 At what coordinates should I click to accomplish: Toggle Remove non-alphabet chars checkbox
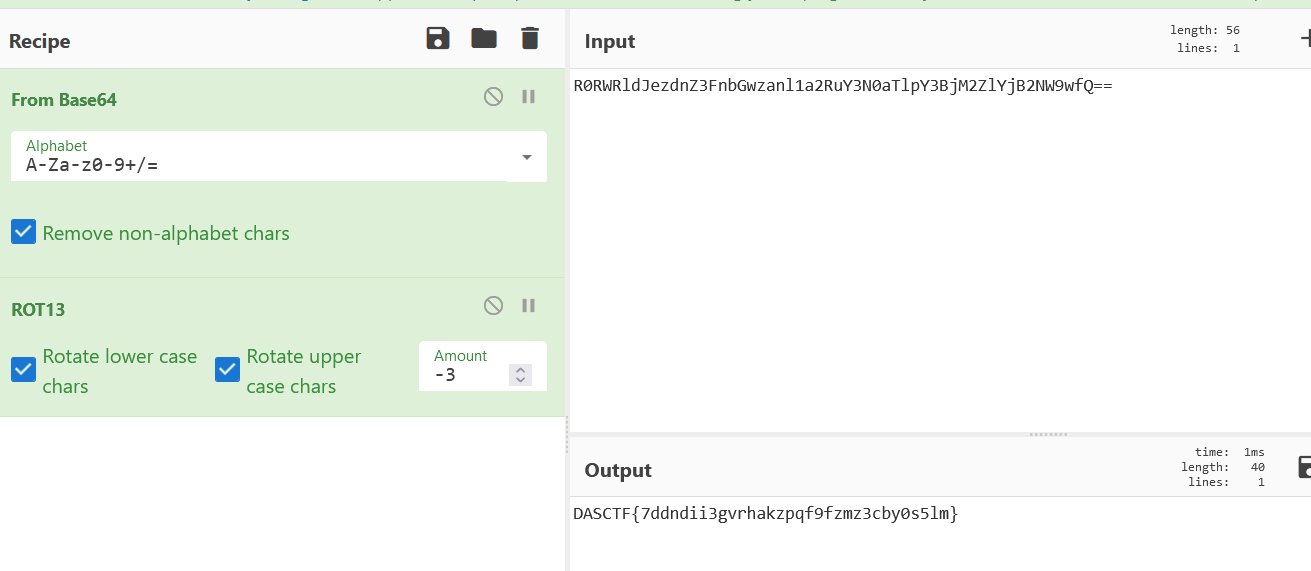(23, 232)
